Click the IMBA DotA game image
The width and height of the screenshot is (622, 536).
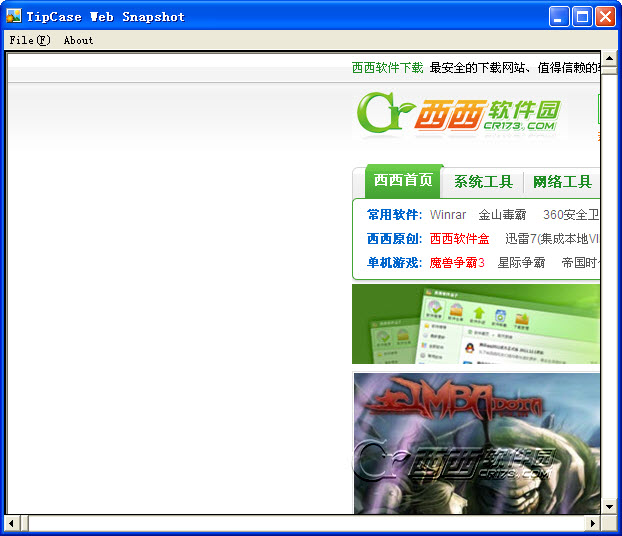[477, 444]
